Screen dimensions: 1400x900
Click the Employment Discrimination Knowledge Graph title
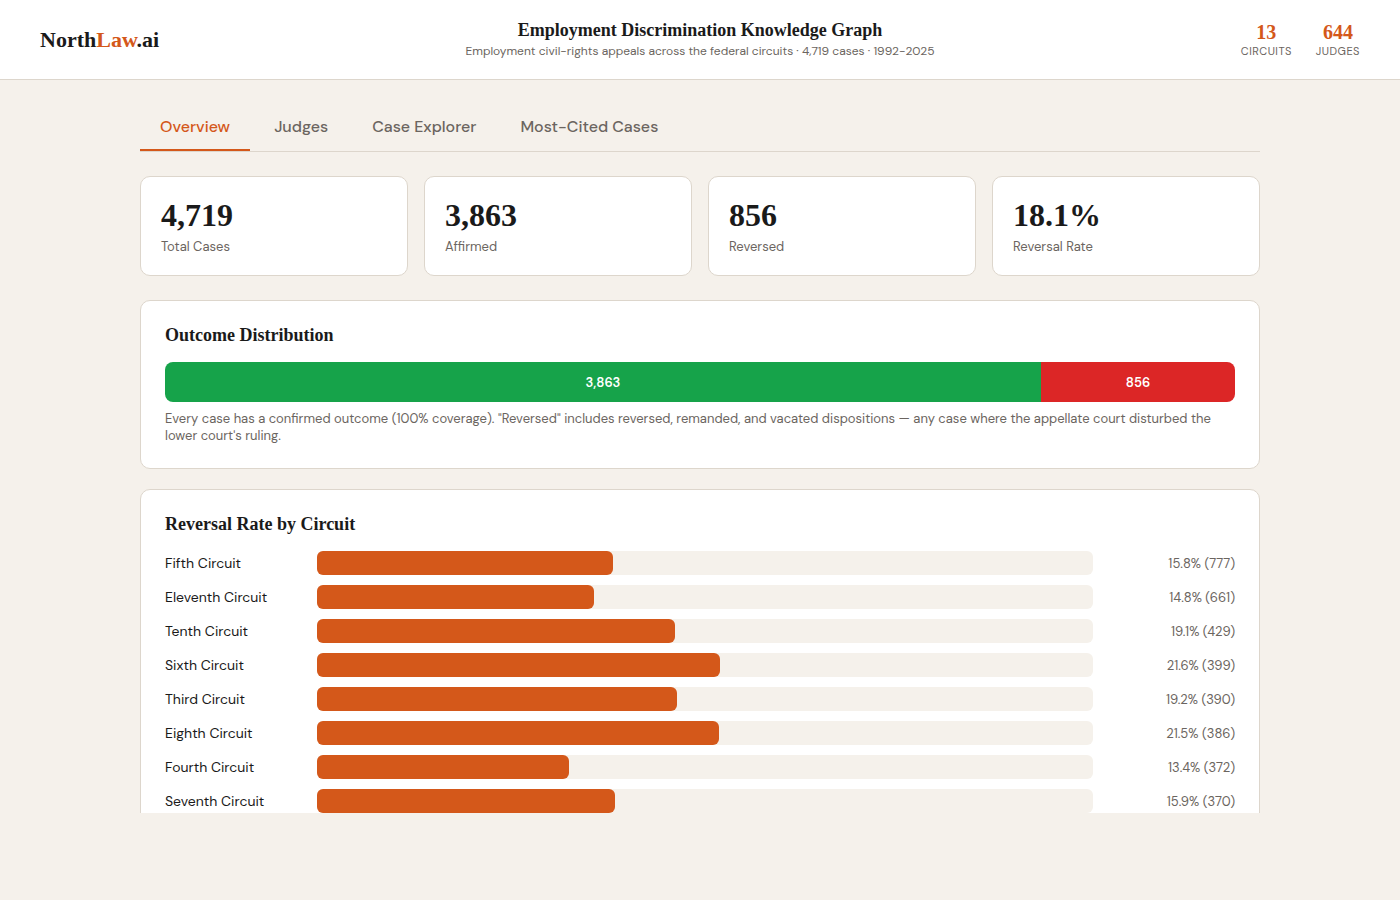(x=700, y=30)
